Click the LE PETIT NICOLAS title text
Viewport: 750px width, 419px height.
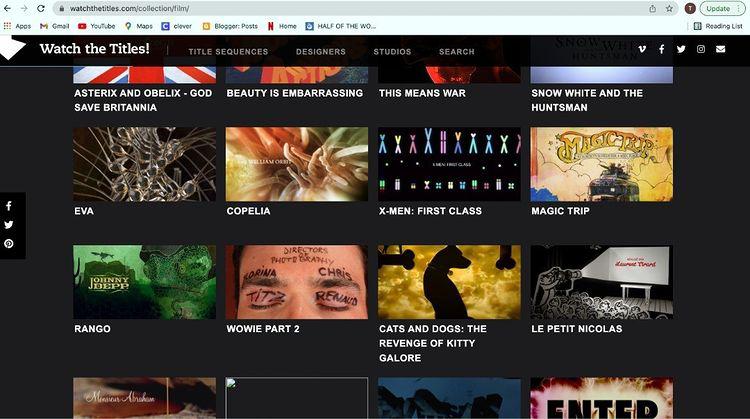[x=577, y=329]
